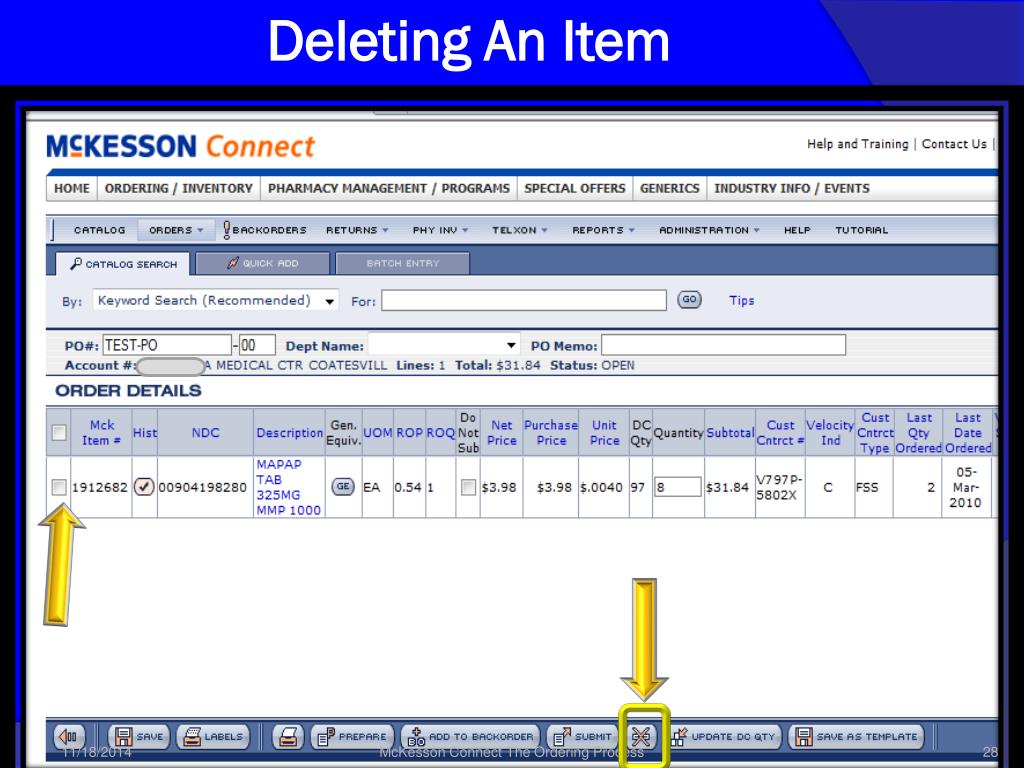Open Ordering / Inventory menu

(178, 188)
